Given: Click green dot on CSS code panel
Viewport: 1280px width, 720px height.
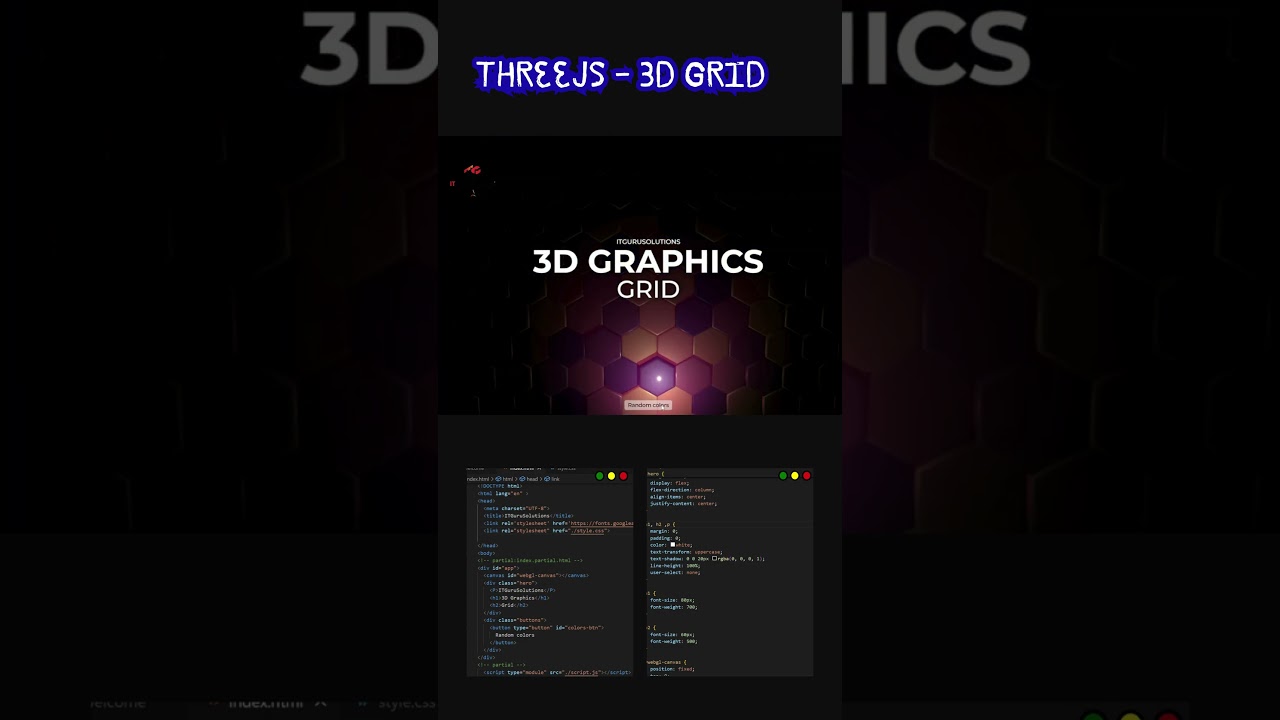Looking at the screenshot, I should click(x=783, y=476).
